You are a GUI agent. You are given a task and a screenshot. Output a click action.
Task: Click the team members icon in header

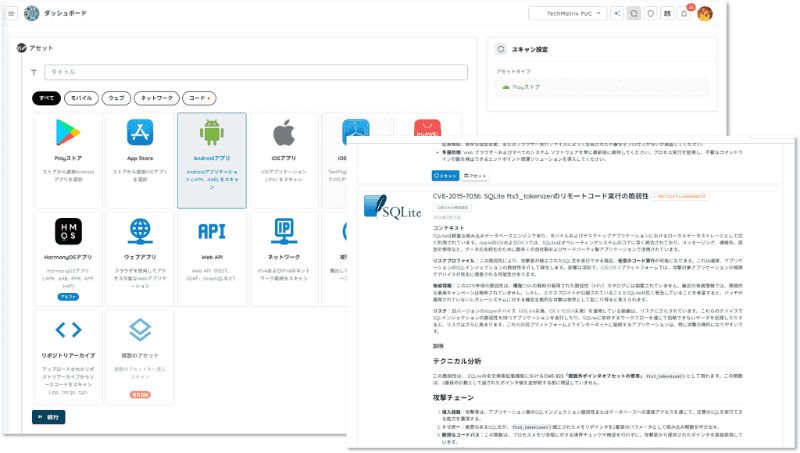(667, 14)
